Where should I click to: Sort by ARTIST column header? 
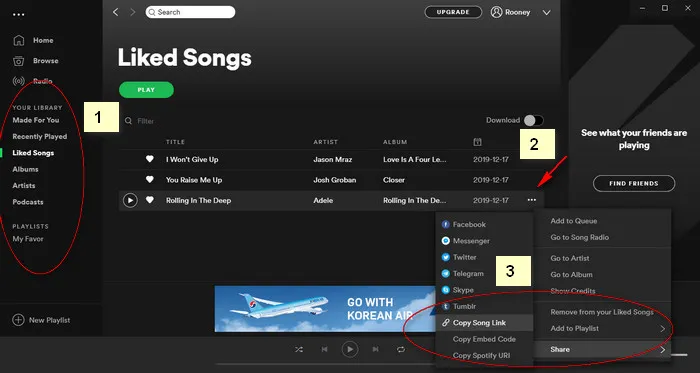[x=325, y=142]
